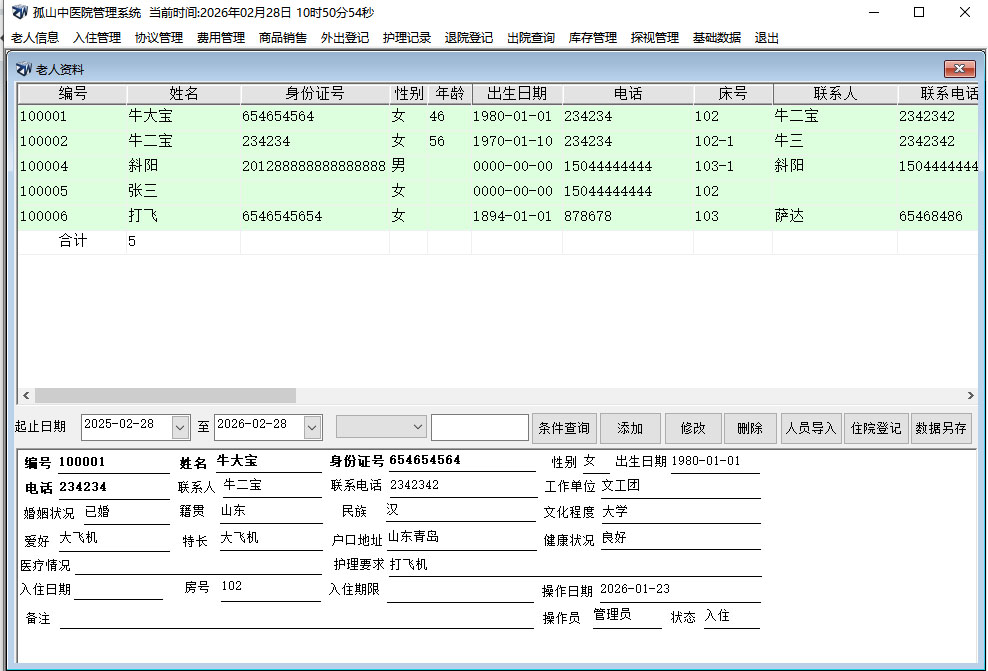Select the row for 牛二宝

pos(151,141)
